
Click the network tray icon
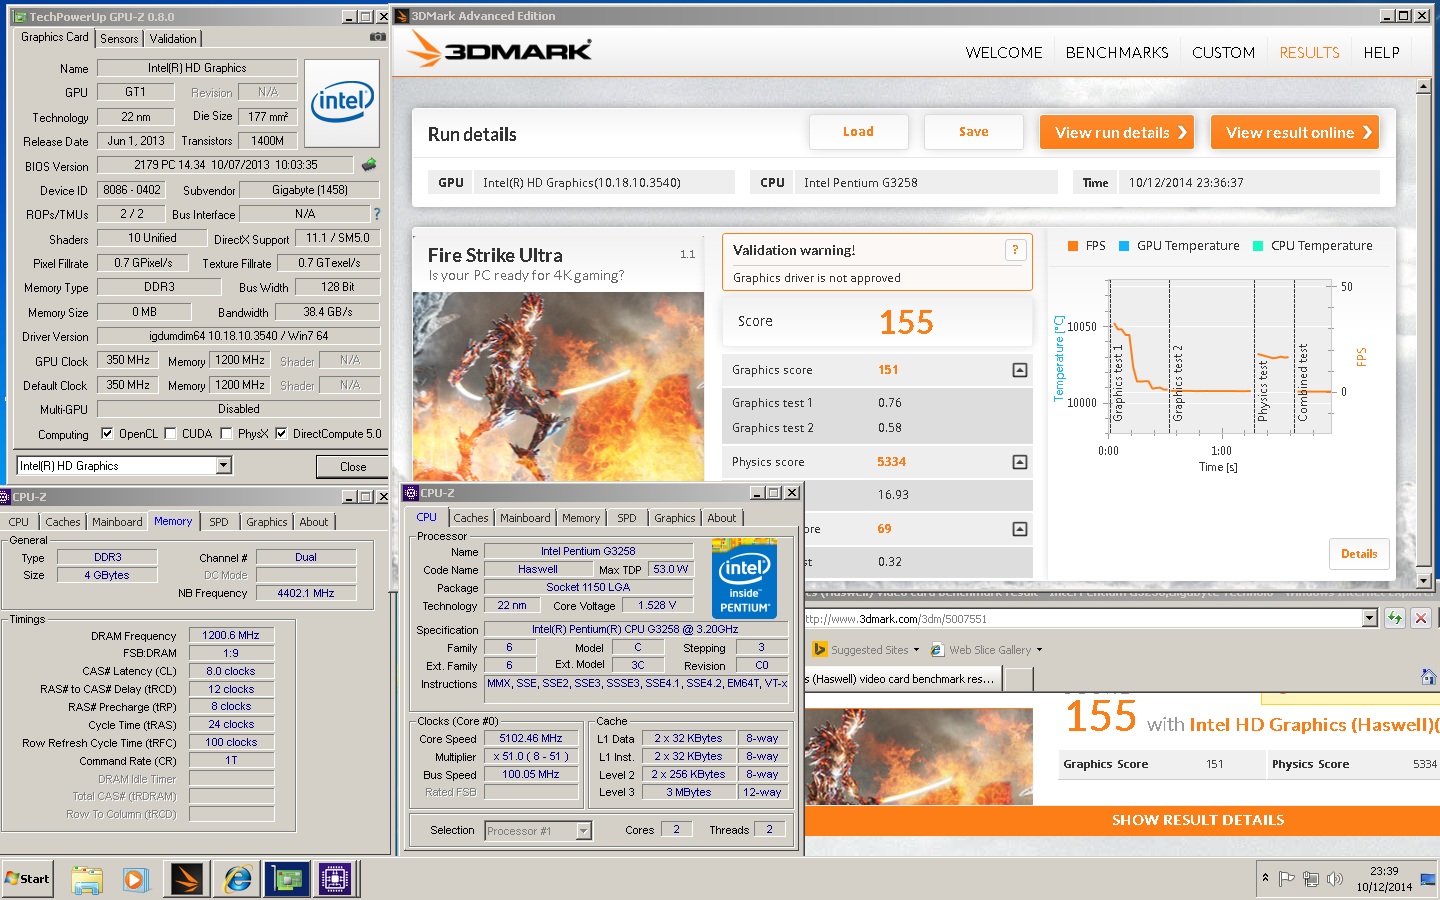1310,879
